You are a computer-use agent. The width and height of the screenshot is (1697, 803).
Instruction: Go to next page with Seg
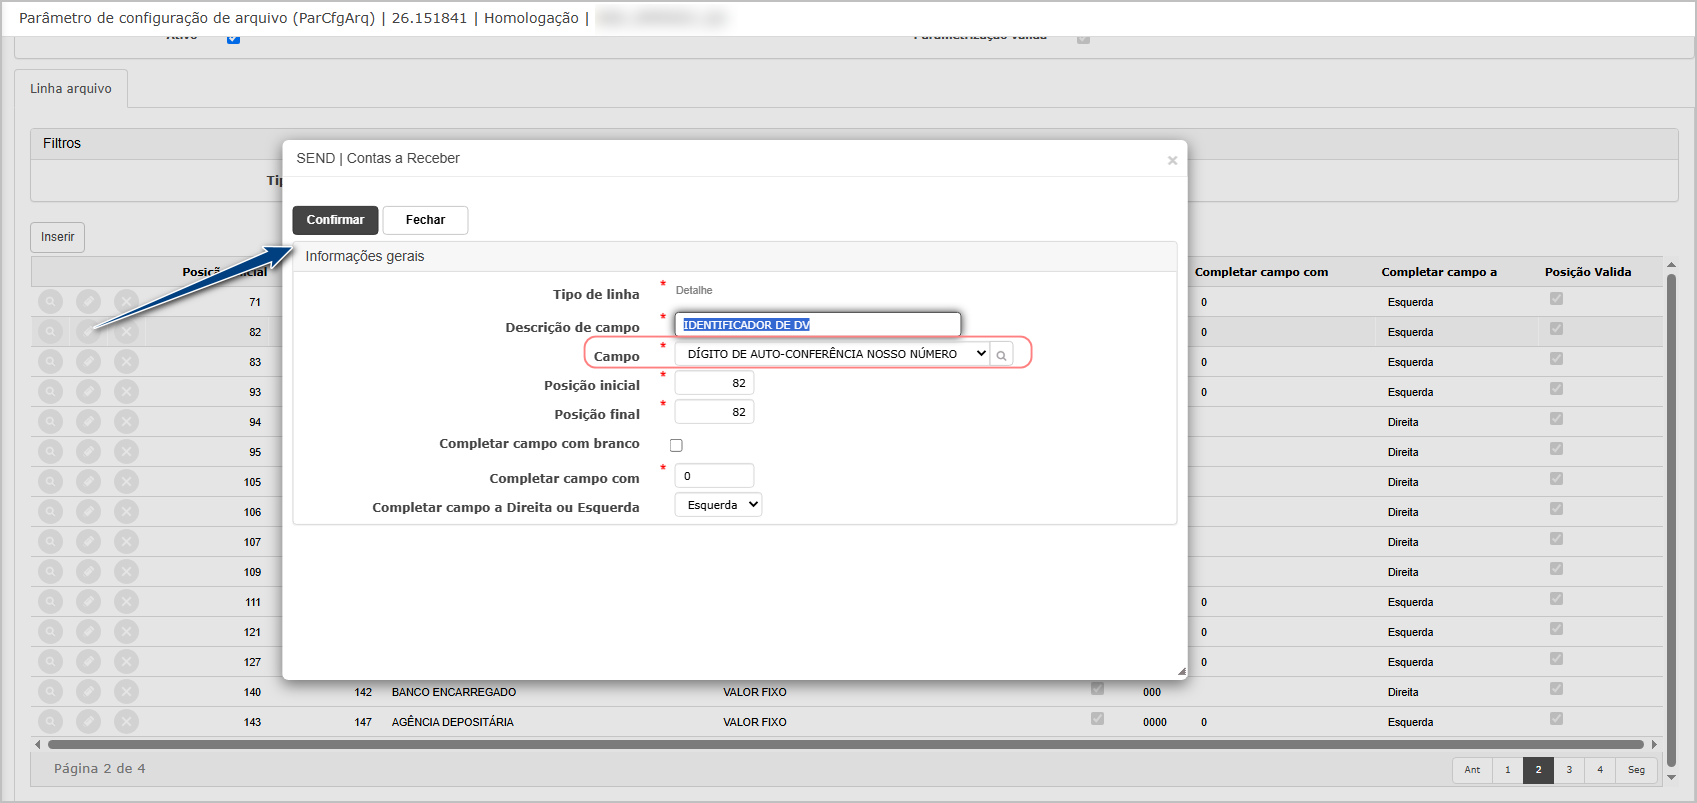coord(1636,770)
